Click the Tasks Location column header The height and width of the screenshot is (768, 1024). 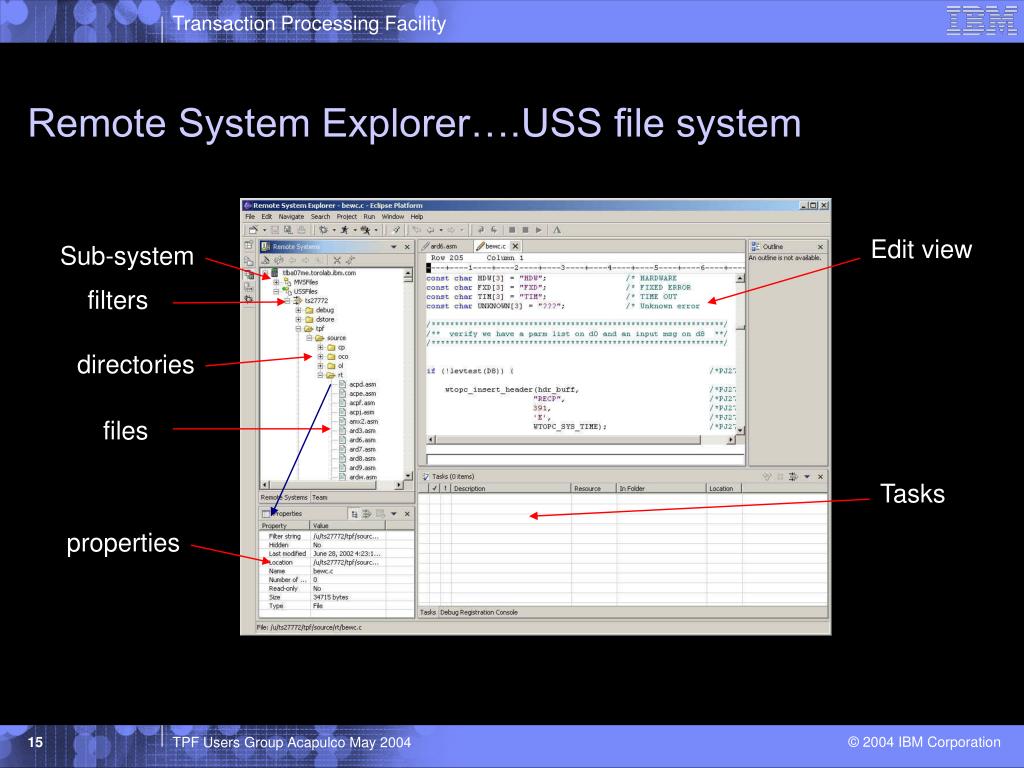tap(724, 488)
